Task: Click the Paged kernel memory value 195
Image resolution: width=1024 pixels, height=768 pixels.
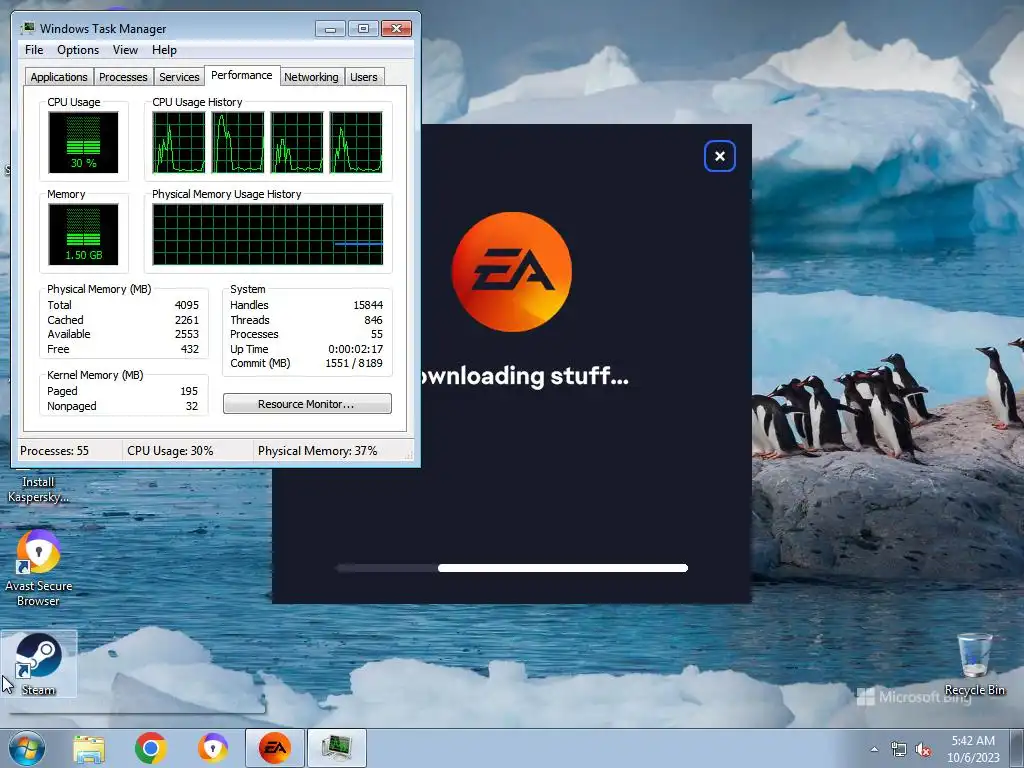Action: pyautogui.click(x=189, y=391)
